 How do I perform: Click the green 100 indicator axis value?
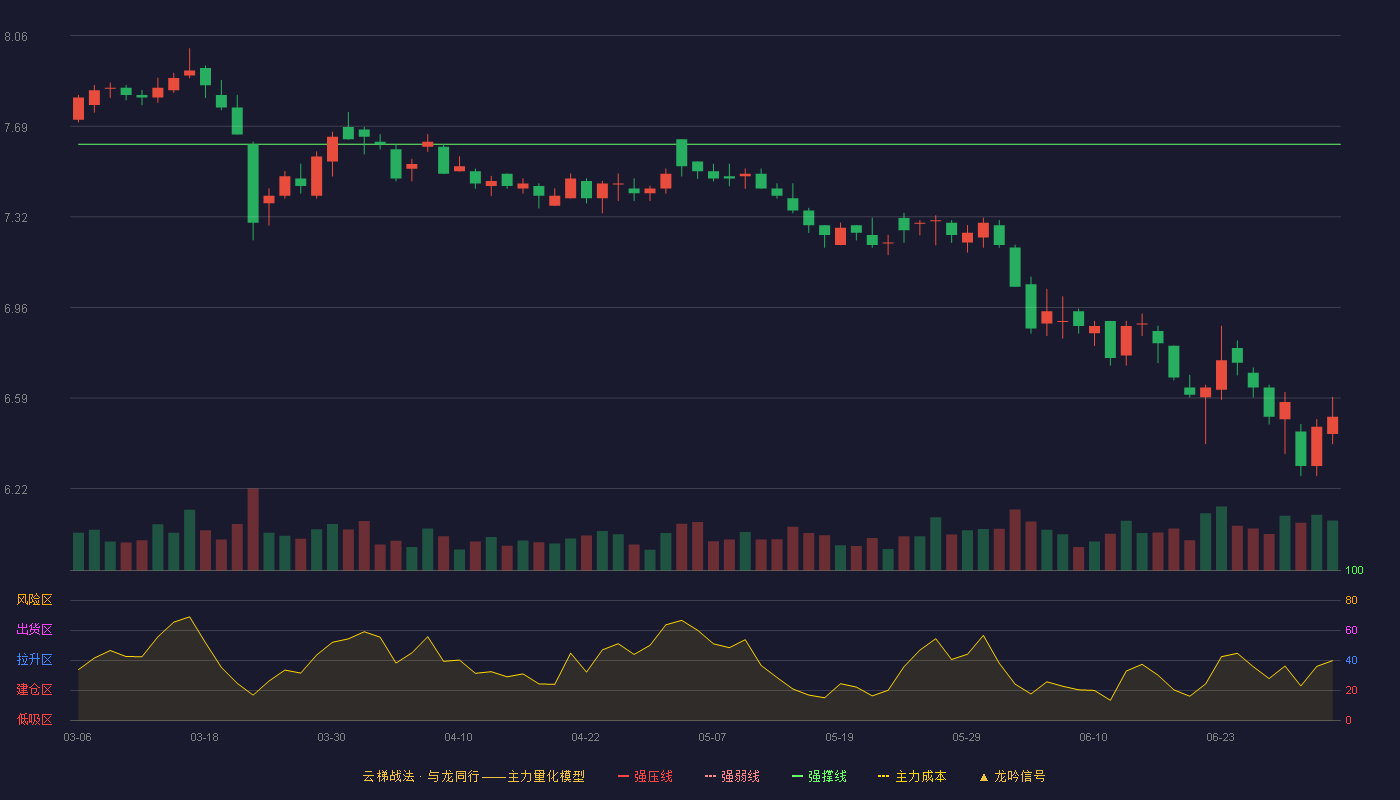[x=1354, y=570]
